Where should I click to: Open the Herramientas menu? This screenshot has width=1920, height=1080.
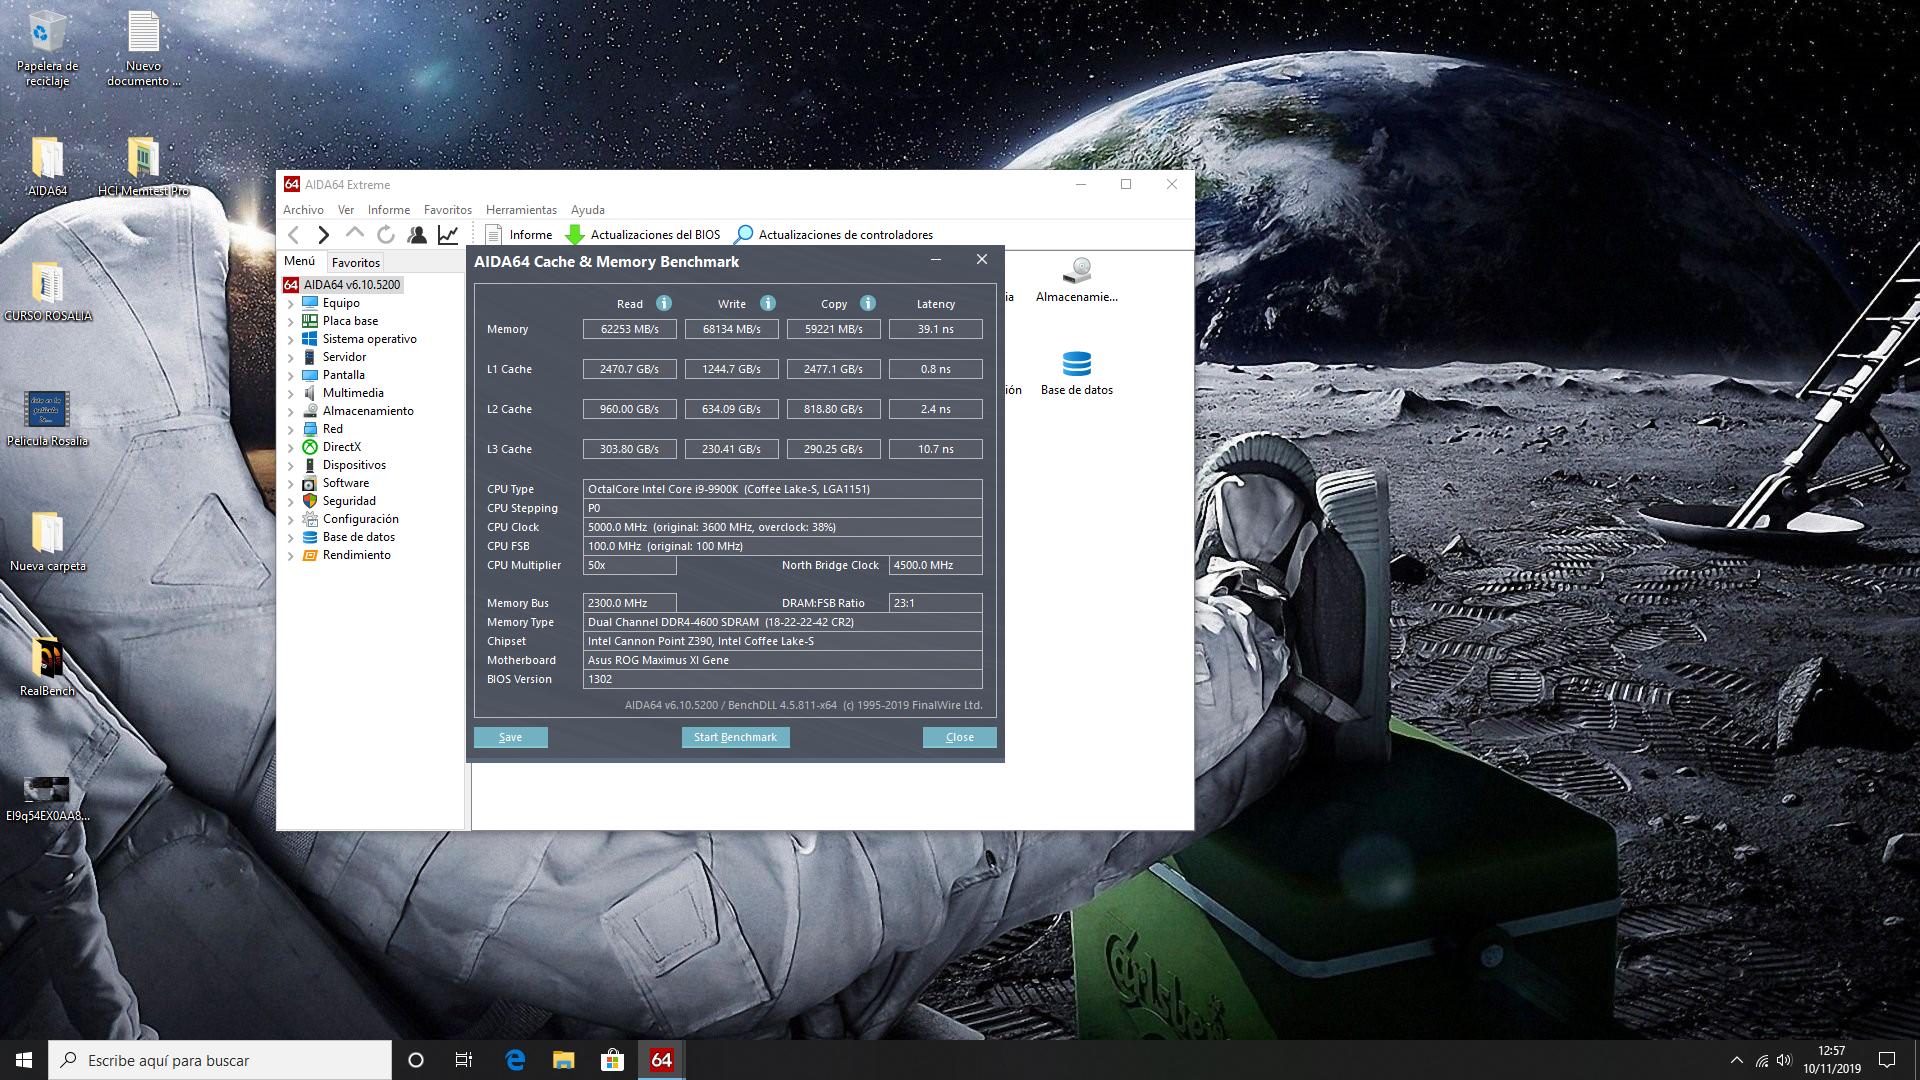click(520, 210)
